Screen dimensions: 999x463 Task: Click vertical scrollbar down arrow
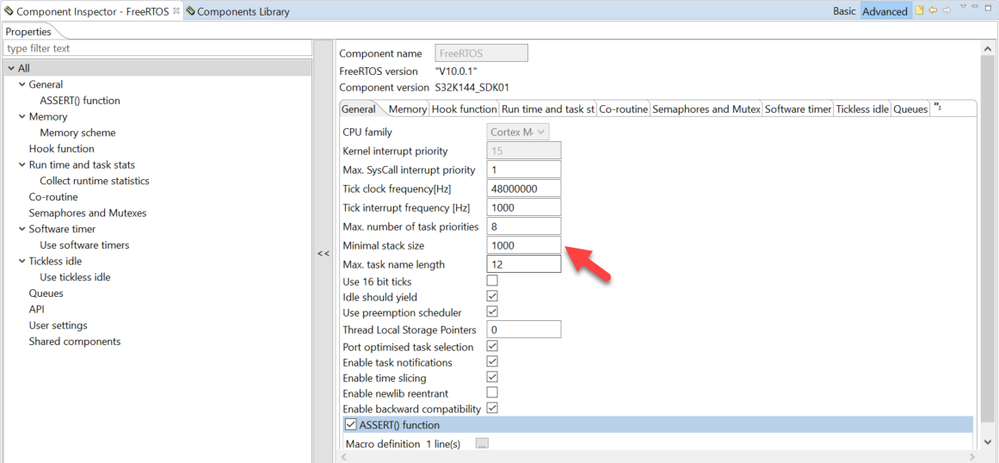coord(987,441)
